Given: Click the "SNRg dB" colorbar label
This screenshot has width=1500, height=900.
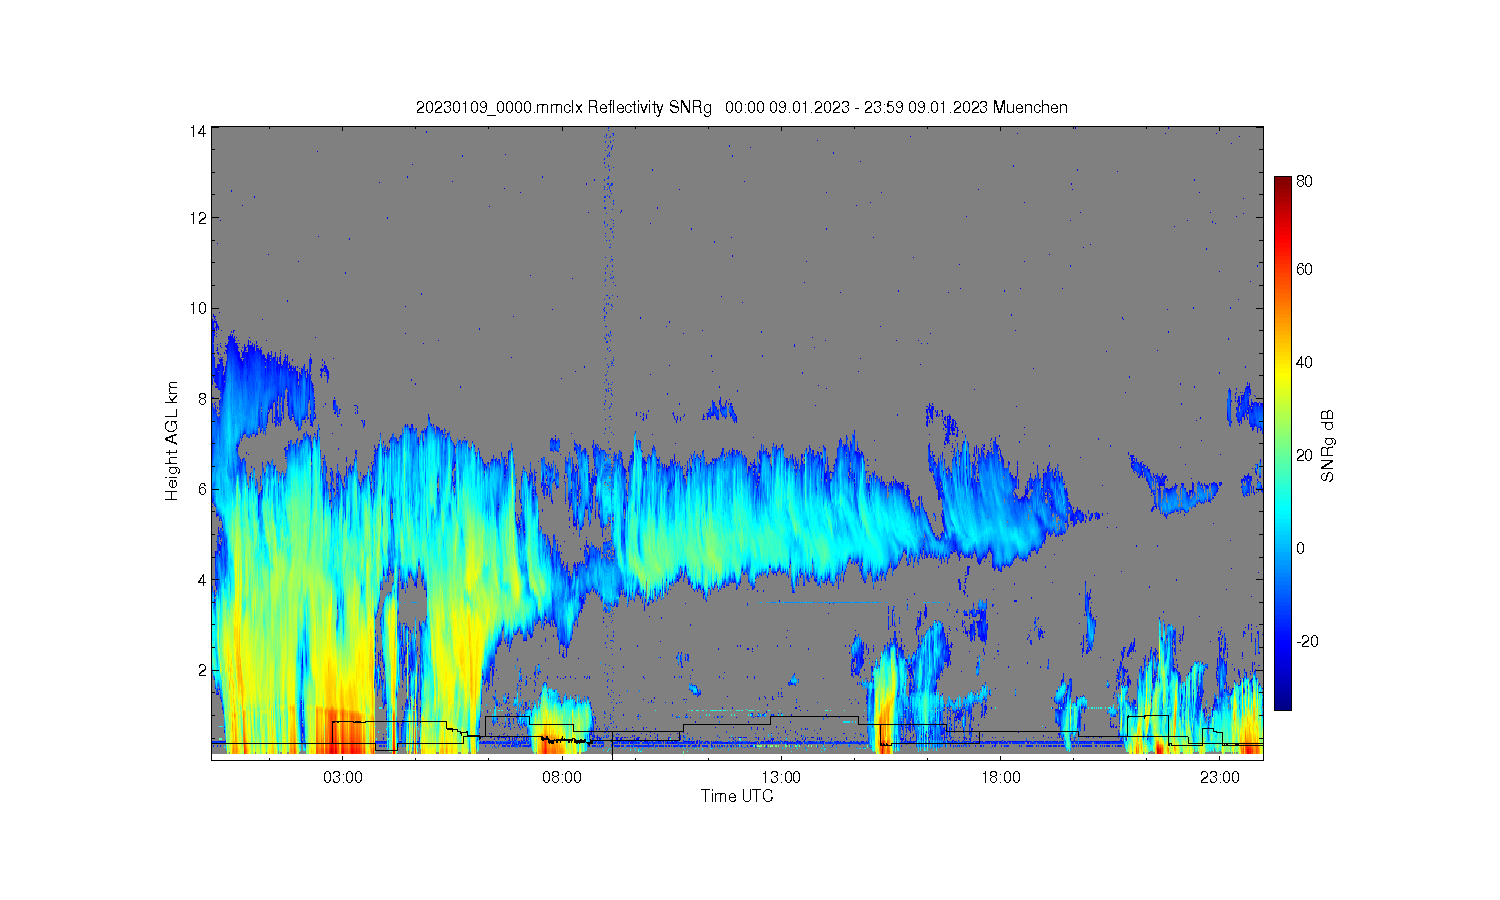Looking at the screenshot, I should coord(1328,446).
